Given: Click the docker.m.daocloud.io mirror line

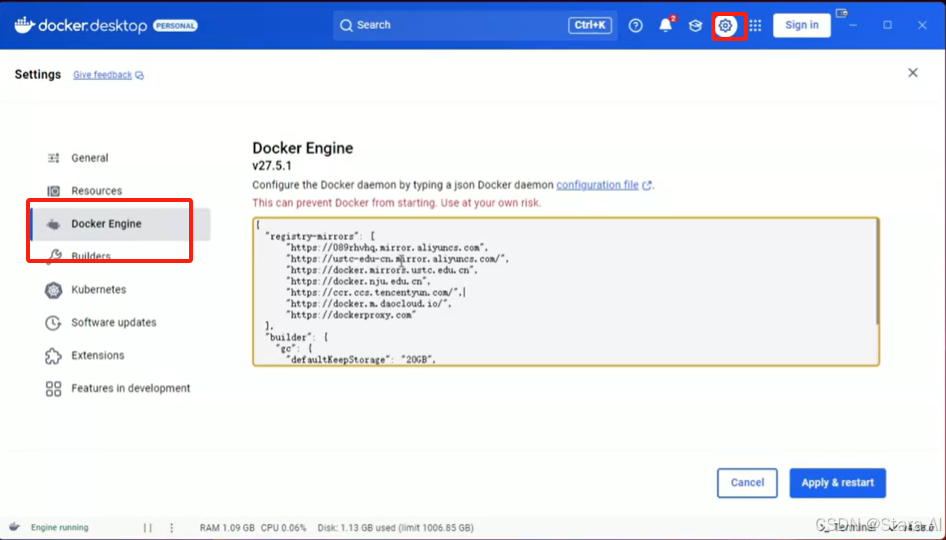Looking at the screenshot, I should (x=368, y=303).
